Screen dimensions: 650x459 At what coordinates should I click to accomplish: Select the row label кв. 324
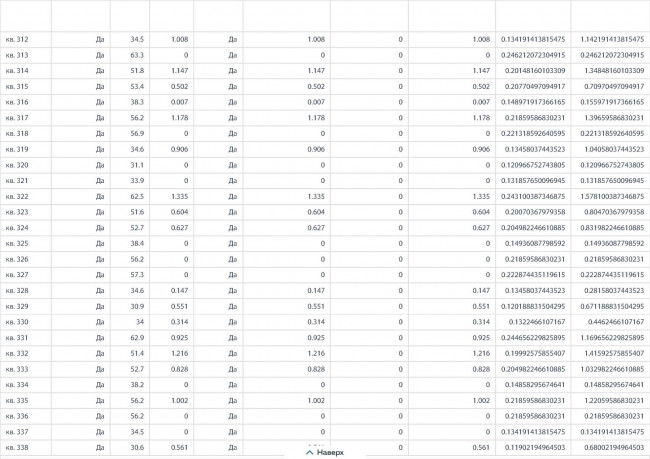pos(17,228)
